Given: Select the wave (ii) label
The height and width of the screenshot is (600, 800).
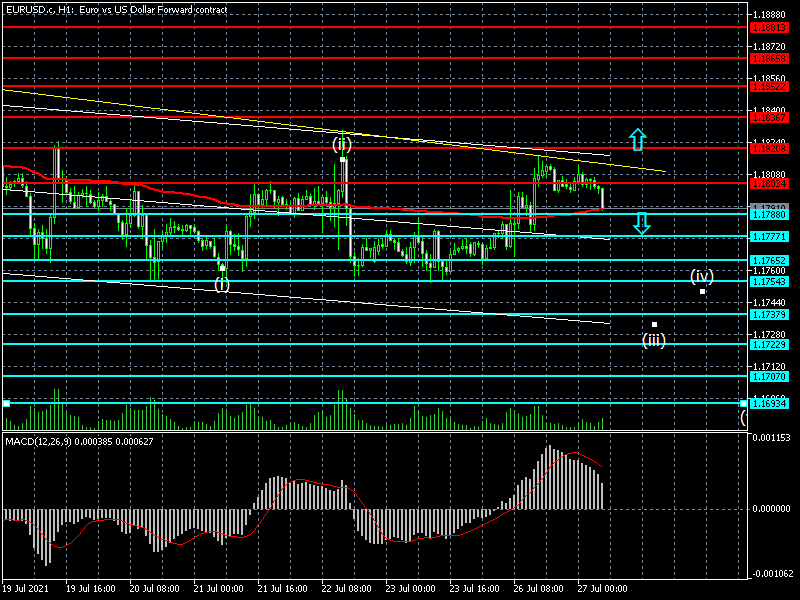Looking at the screenshot, I should (x=342, y=144).
